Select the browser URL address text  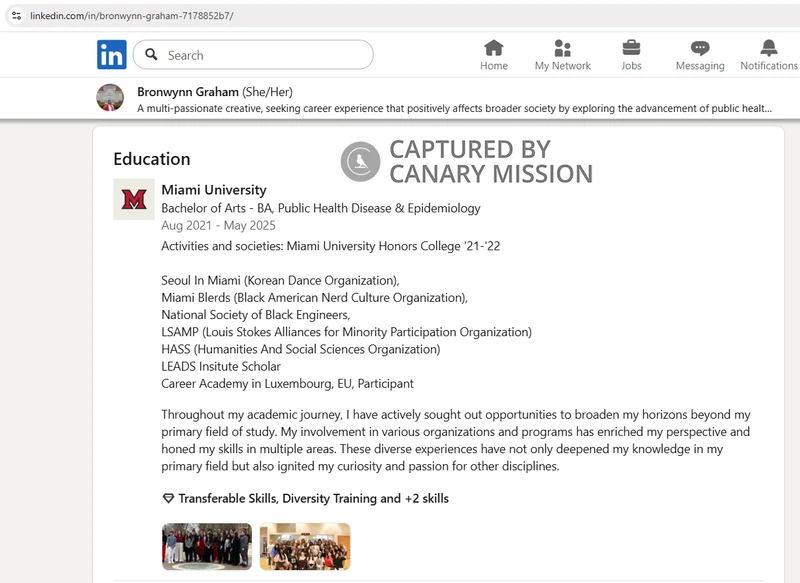[x=132, y=16]
